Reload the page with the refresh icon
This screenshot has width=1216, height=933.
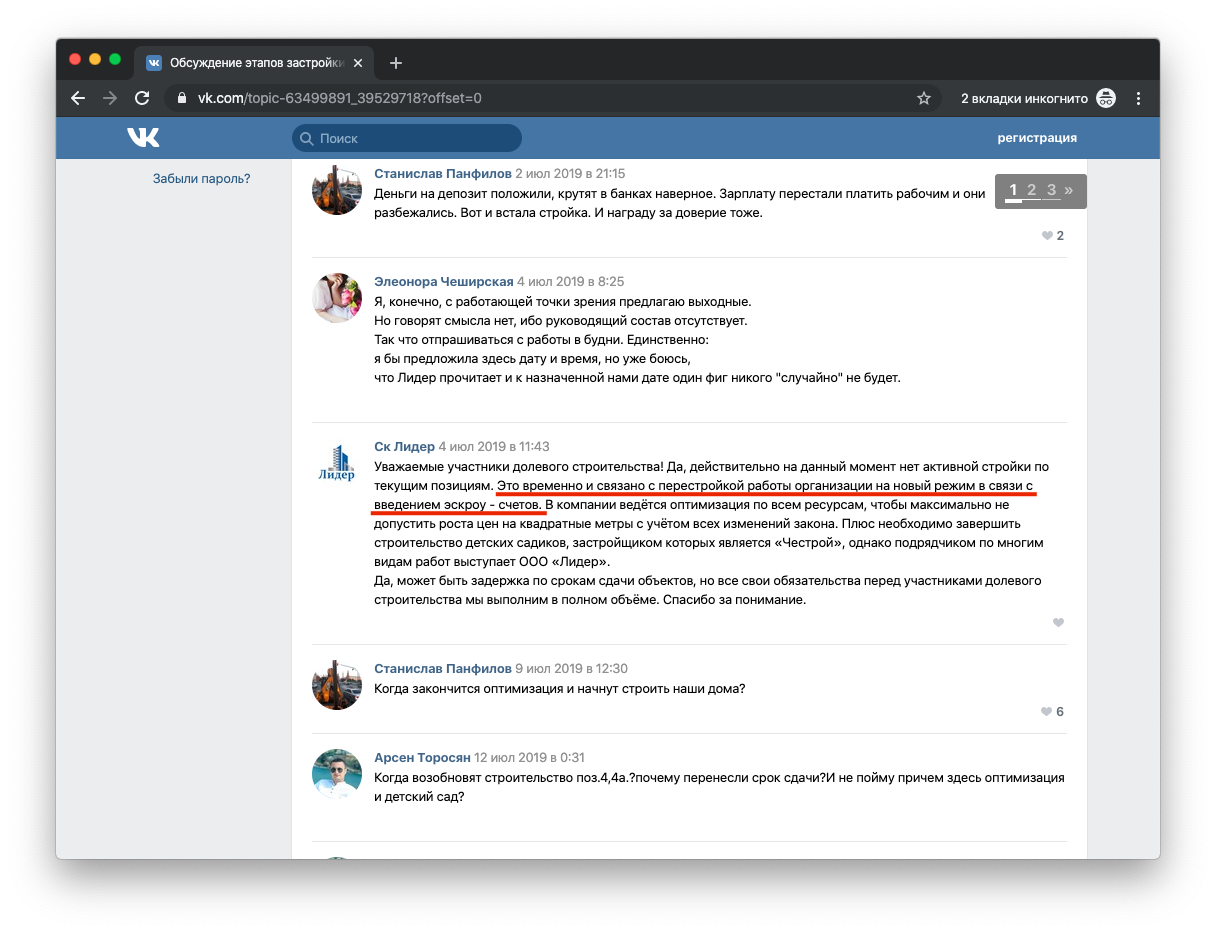(x=142, y=98)
